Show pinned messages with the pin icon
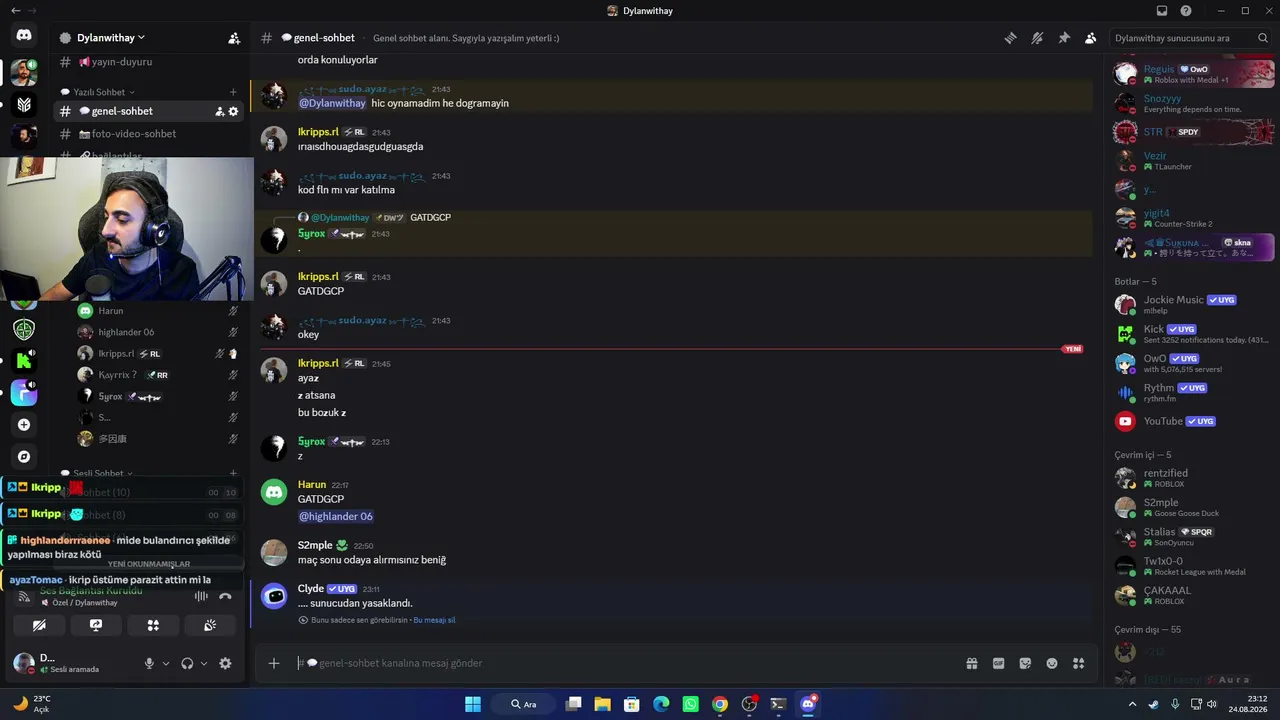The image size is (1280, 720). (x=1064, y=38)
